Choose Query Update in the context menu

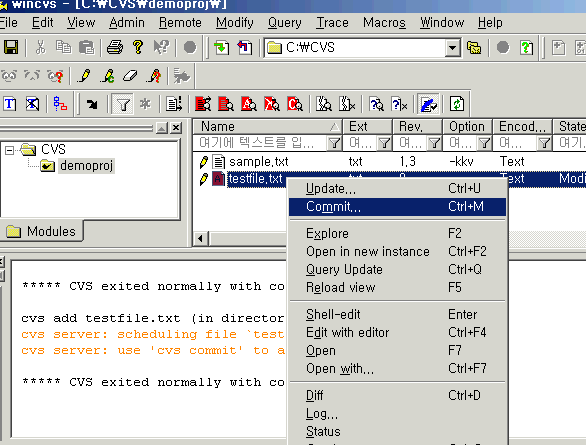point(397,269)
